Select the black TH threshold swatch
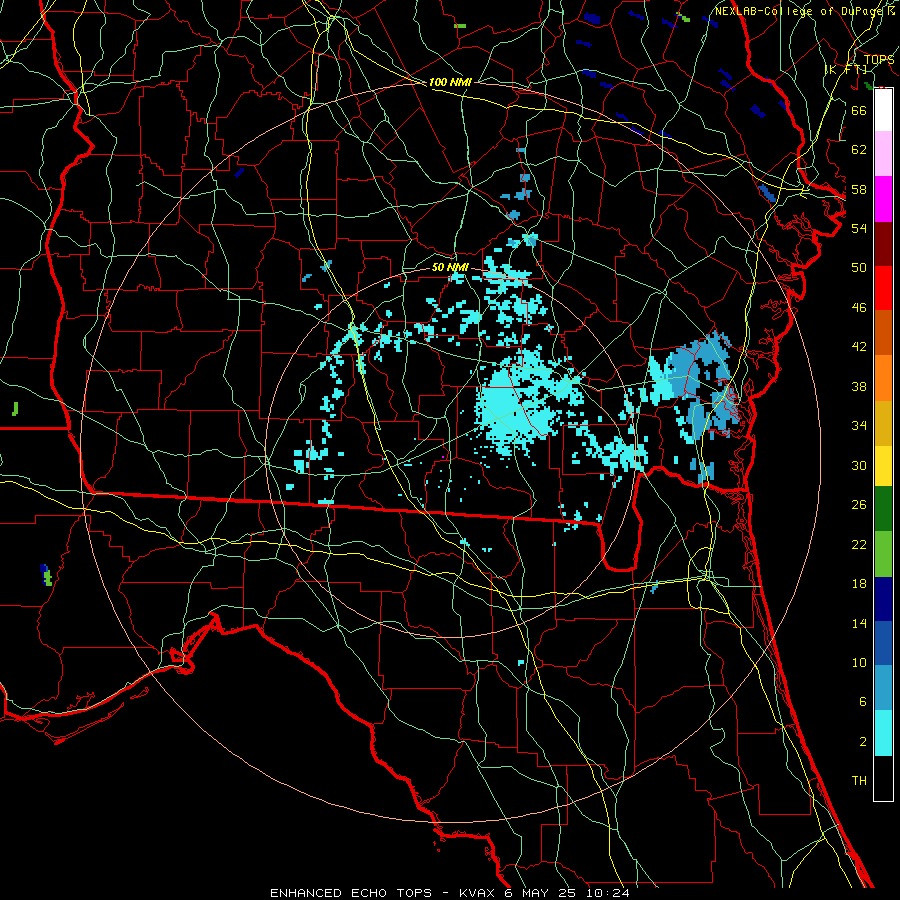Image resolution: width=900 pixels, height=900 pixels. click(x=883, y=778)
